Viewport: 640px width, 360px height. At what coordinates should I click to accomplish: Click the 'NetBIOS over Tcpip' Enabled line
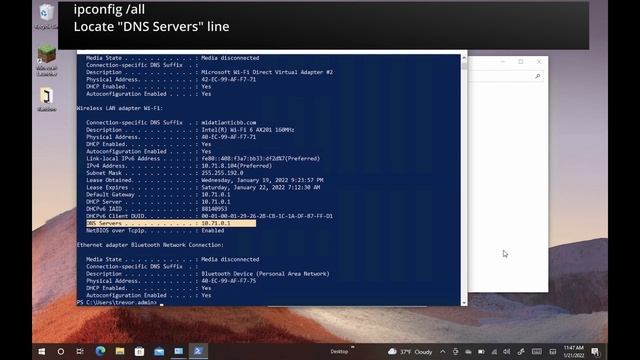point(155,231)
